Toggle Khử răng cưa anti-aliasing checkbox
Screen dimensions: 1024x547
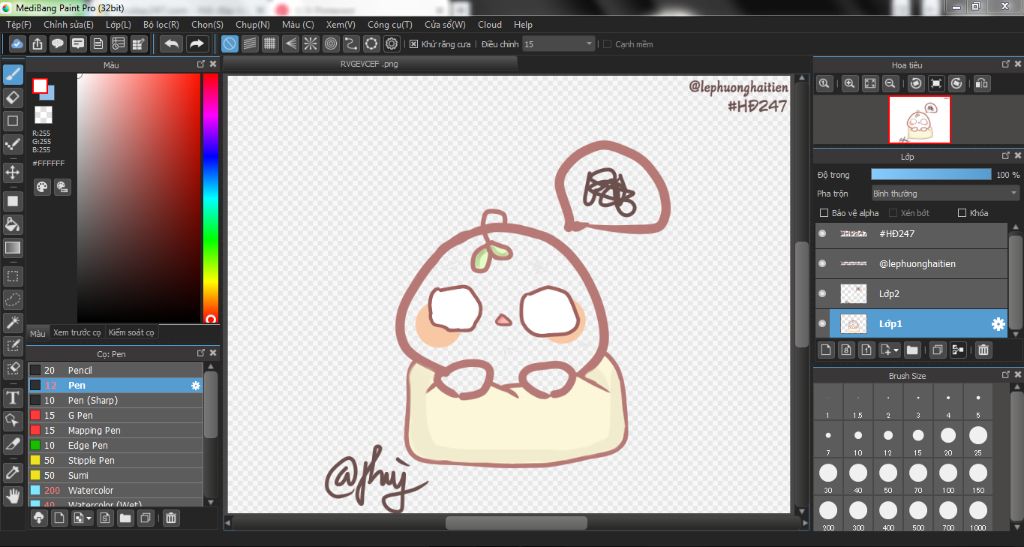[413, 44]
